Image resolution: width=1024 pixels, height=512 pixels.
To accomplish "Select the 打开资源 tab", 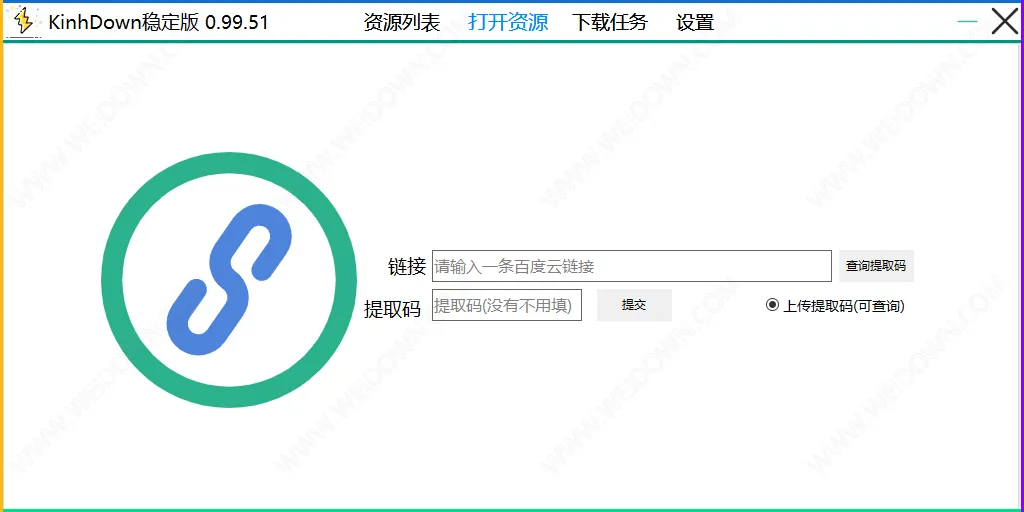I will coord(508,22).
